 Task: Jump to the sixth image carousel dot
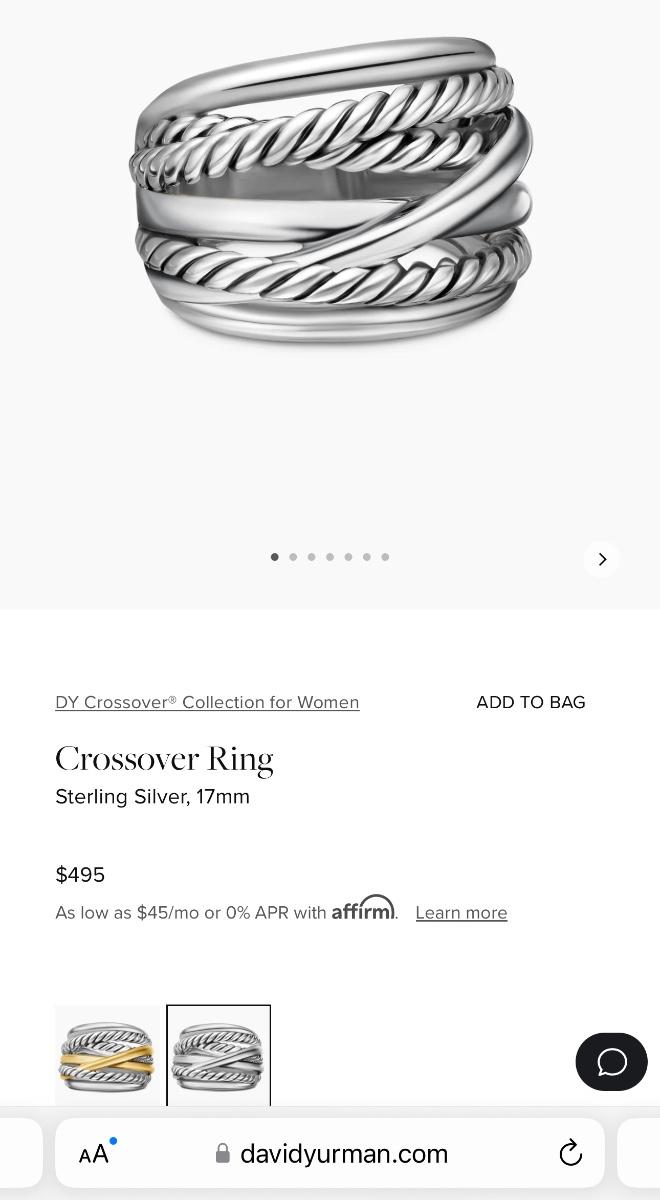367,557
